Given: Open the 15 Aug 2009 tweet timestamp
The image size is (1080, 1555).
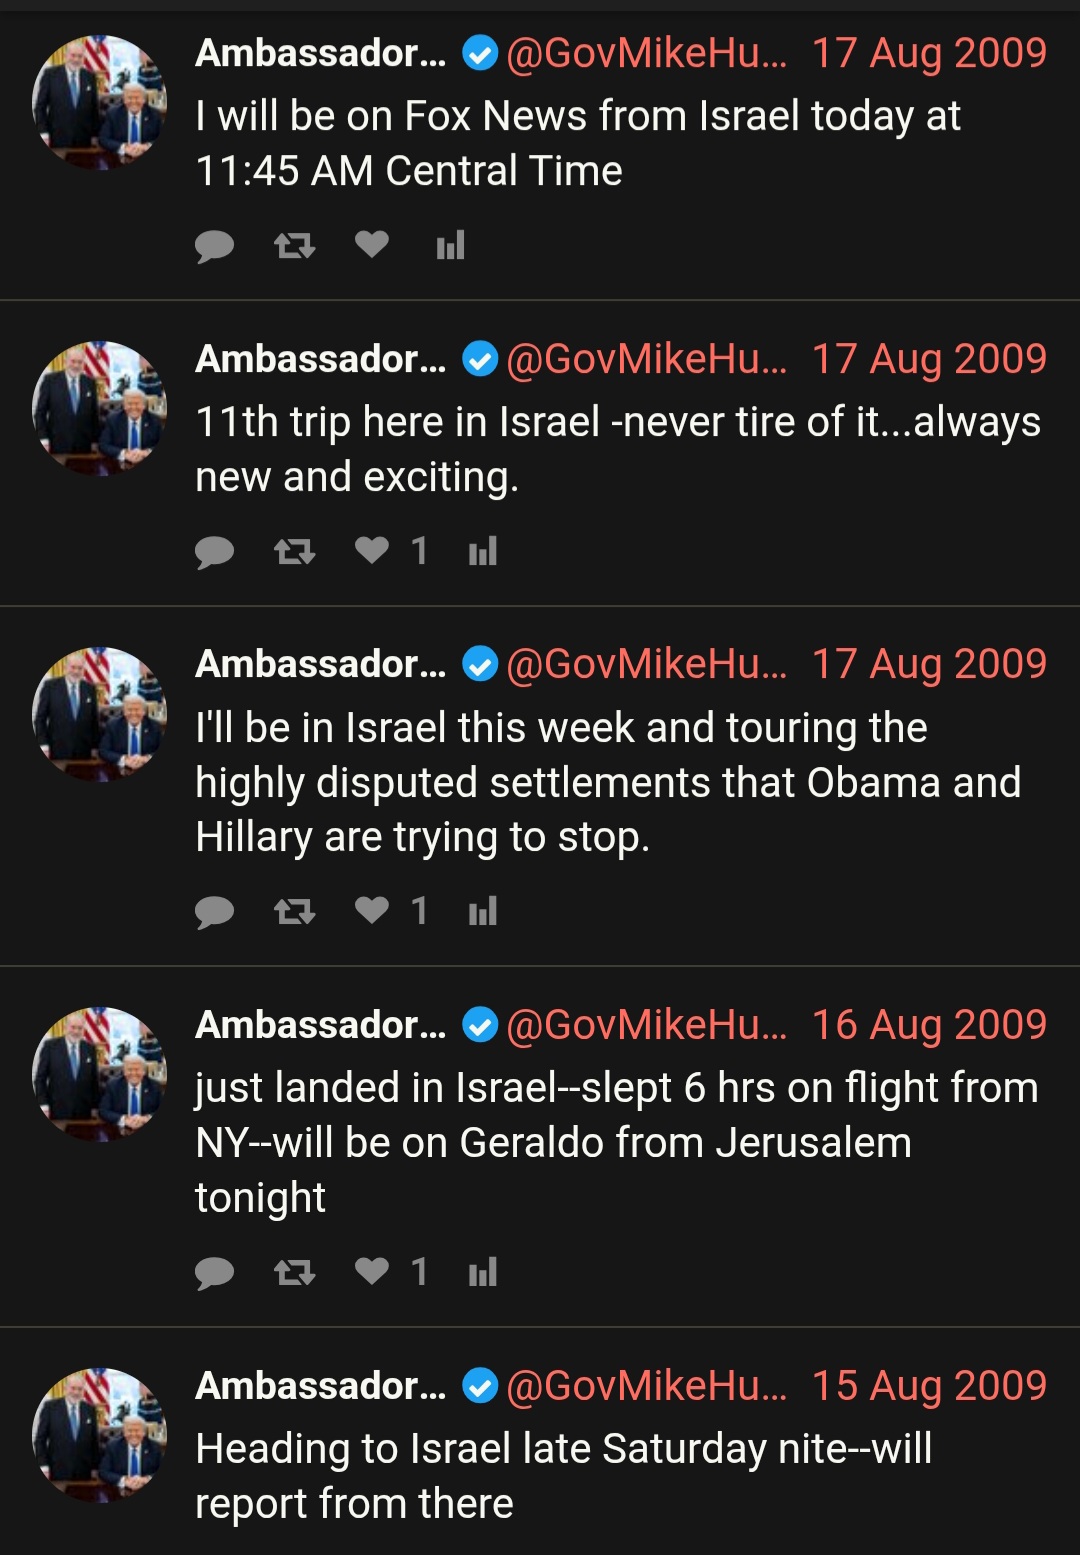Looking at the screenshot, I should pos(929,1386).
